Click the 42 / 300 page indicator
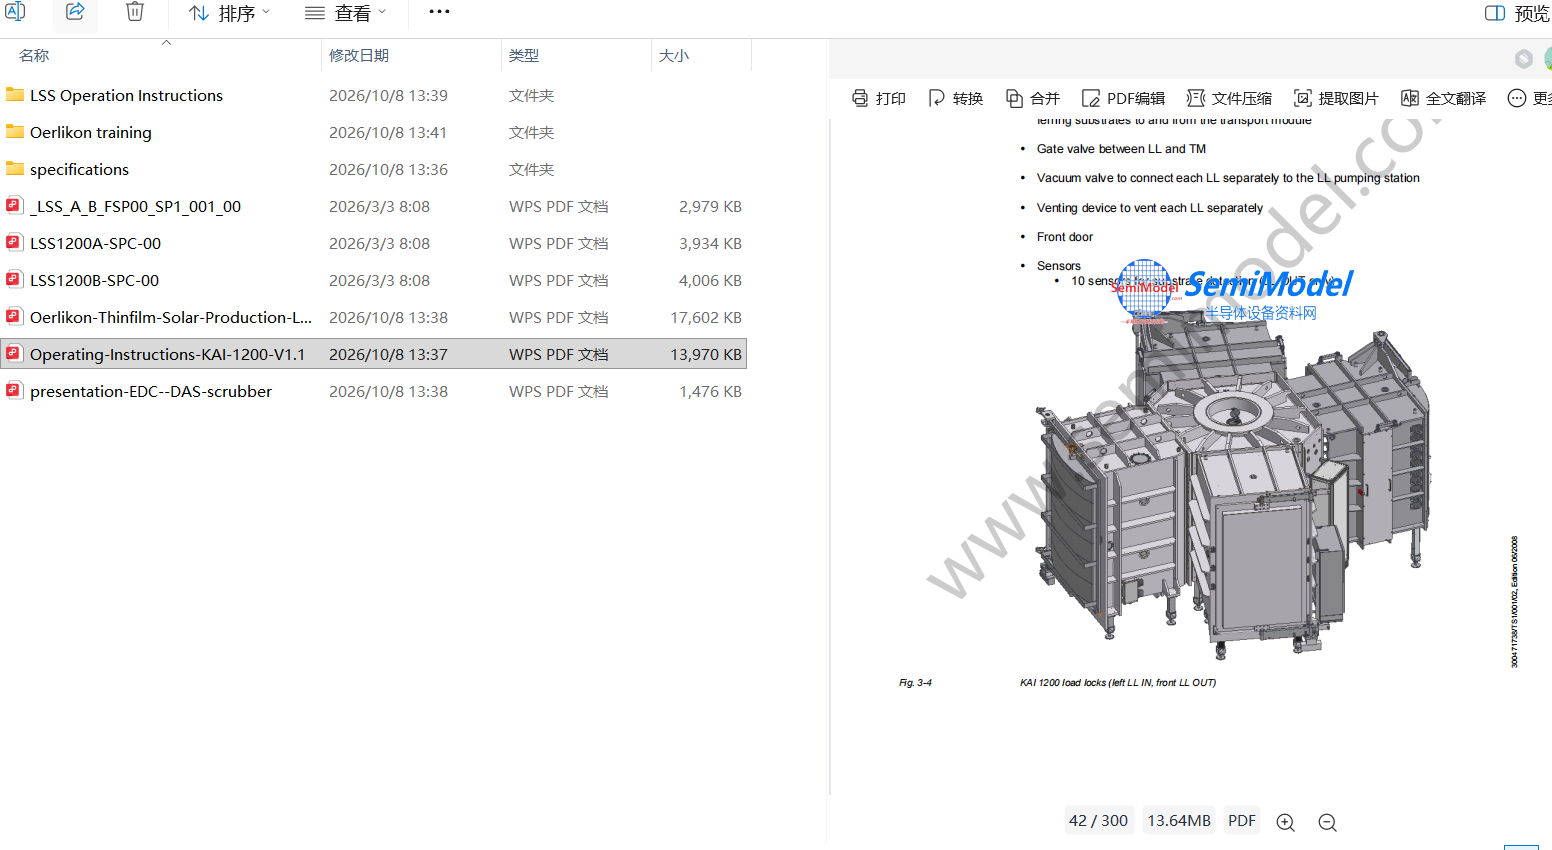The height and width of the screenshot is (850, 1552). tap(1098, 821)
